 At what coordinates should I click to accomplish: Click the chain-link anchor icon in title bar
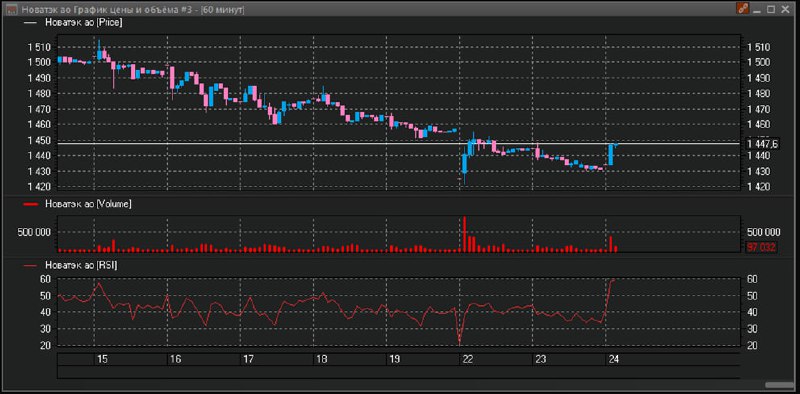click(742, 9)
